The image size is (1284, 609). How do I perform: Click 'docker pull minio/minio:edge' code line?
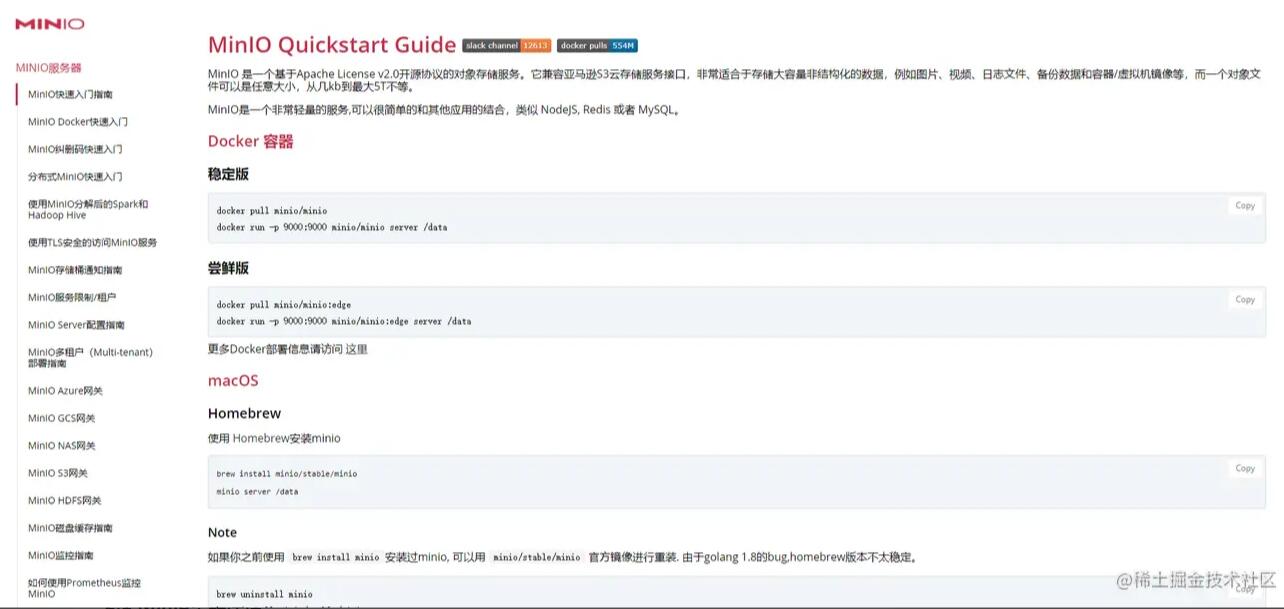tap(284, 305)
